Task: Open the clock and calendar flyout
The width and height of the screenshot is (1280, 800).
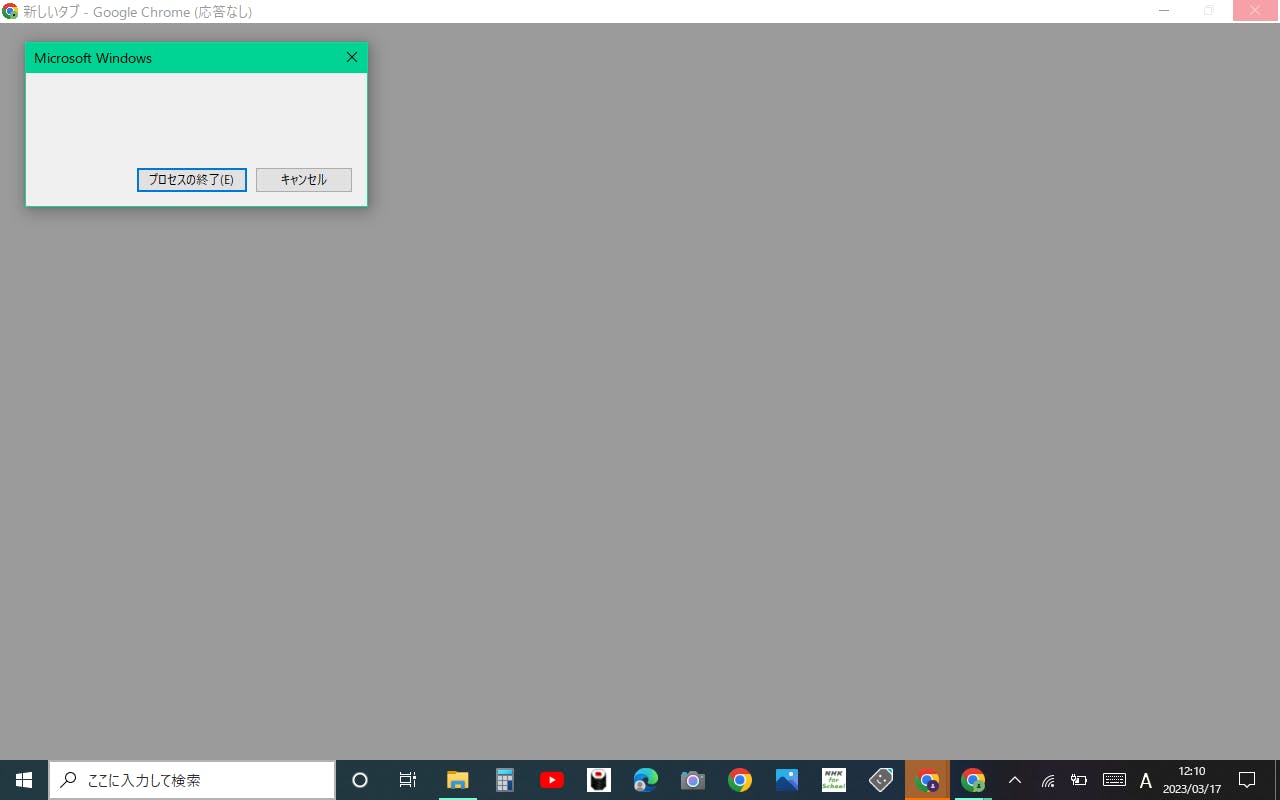Action: [1191, 780]
